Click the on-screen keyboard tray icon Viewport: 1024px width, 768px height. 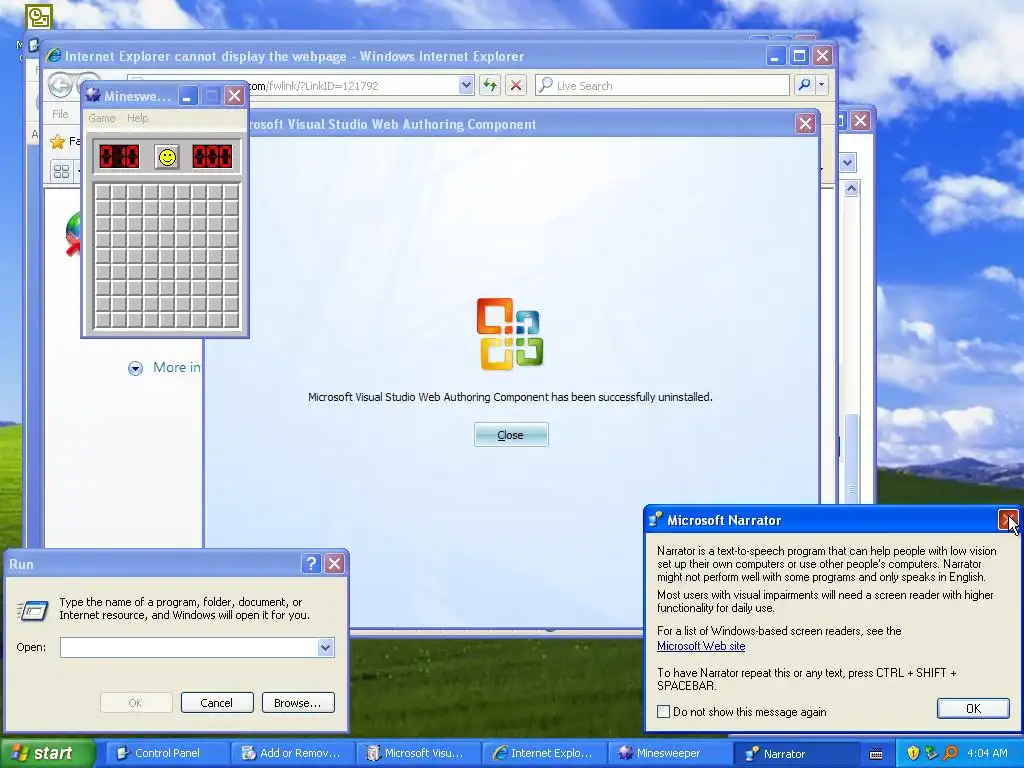[x=876, y=754]
